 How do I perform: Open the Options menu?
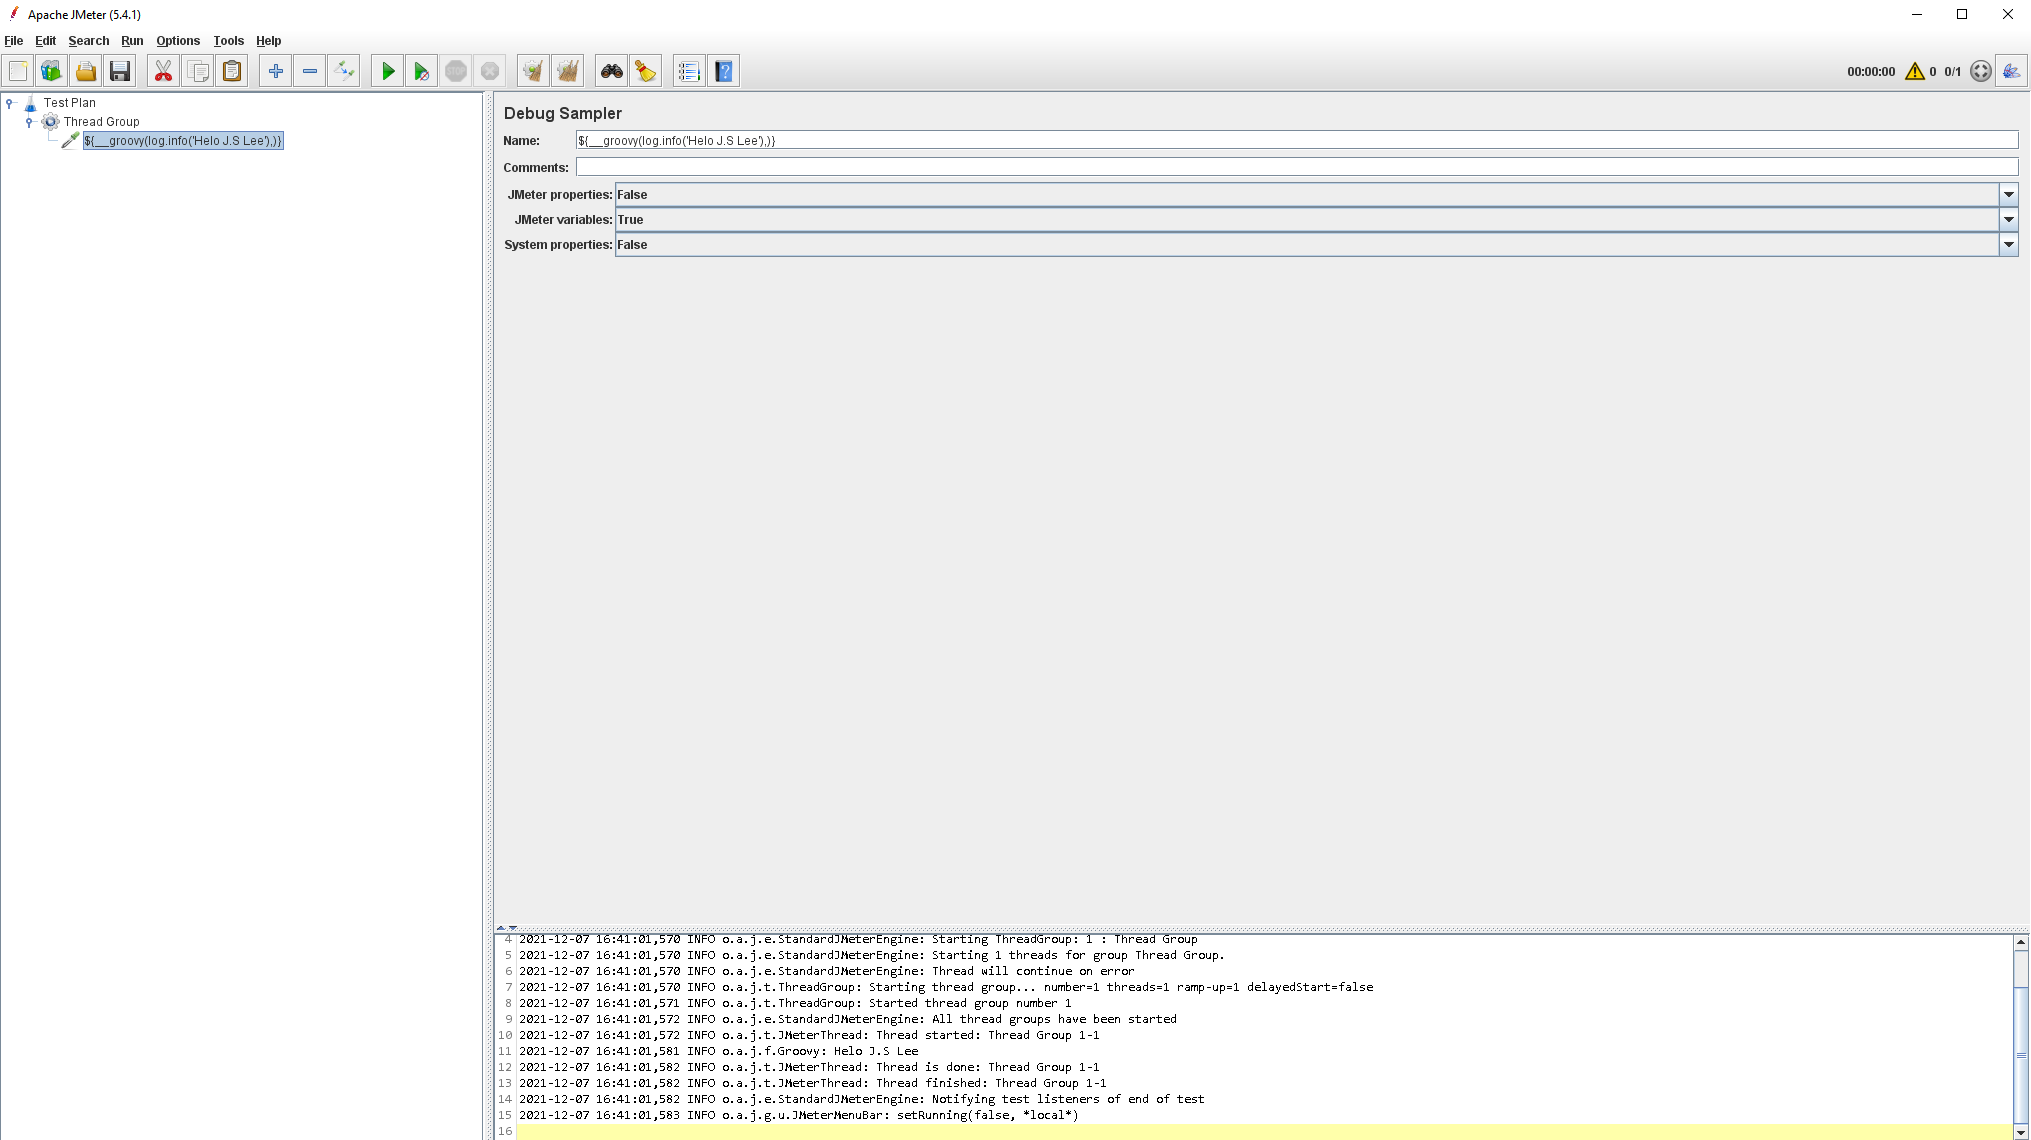click(x=178, y=41)
